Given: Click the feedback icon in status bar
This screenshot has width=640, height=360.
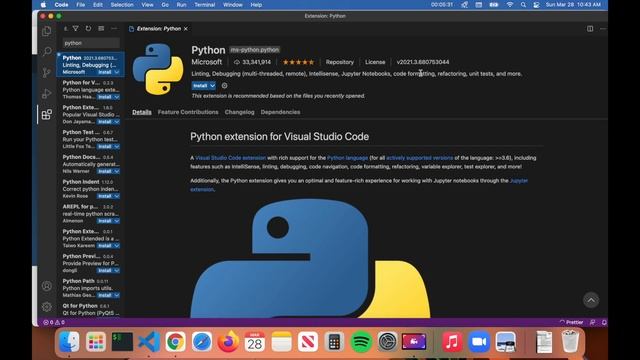Looking at the screenshot, I should point(593,322).
